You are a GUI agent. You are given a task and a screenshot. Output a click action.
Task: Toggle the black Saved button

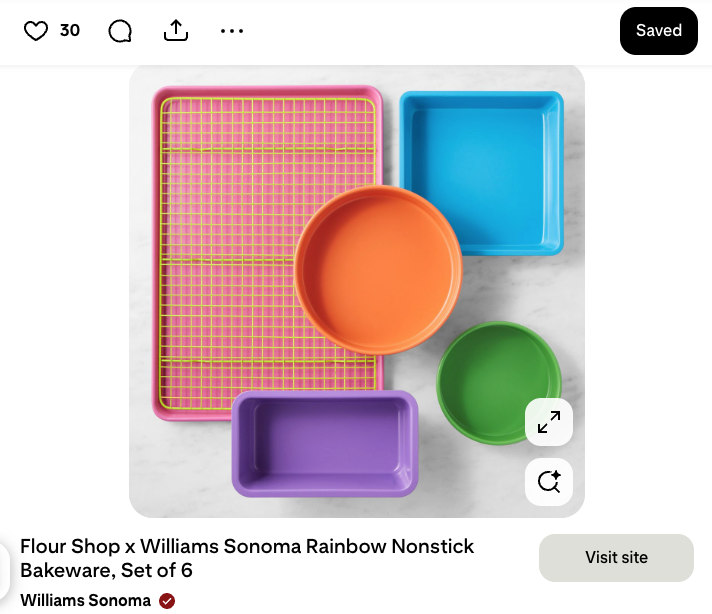click(659, 30)
